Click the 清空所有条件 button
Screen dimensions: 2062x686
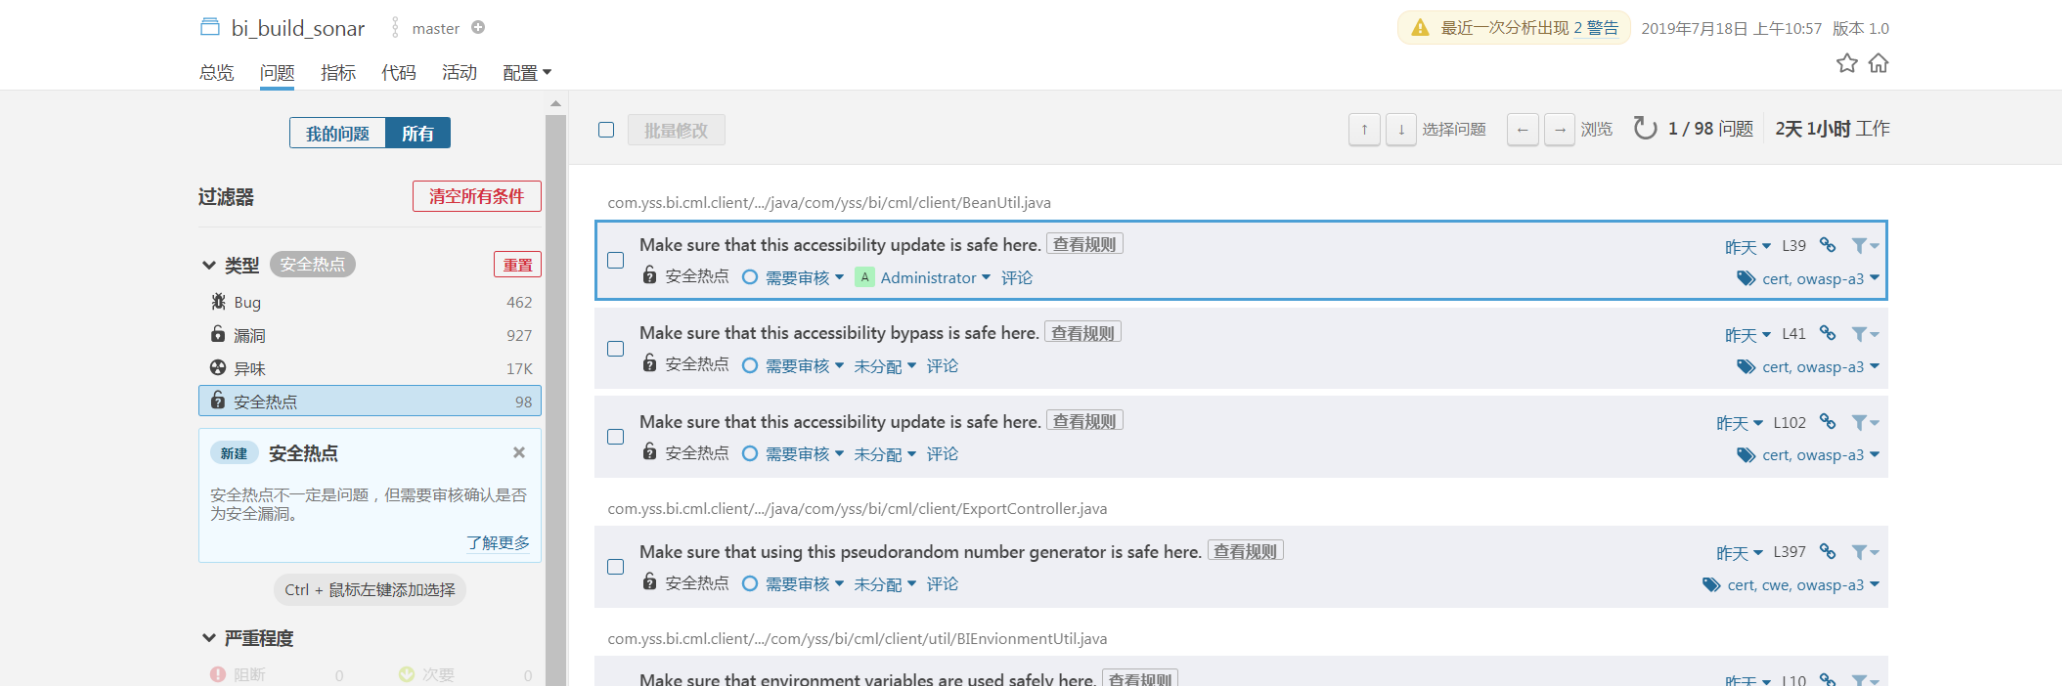477,196
